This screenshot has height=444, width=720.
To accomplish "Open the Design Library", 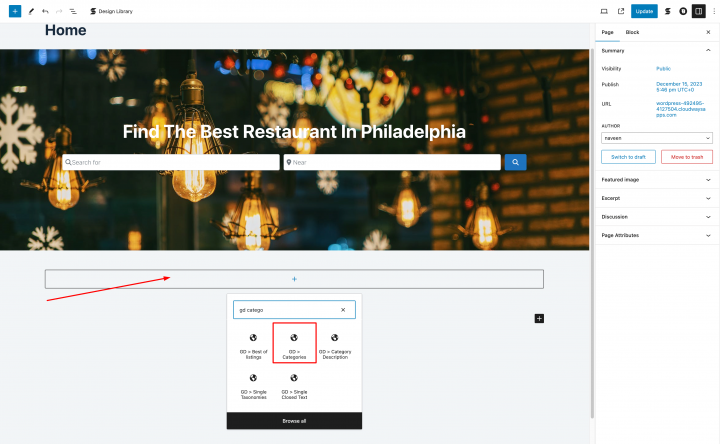I will [111, 11].
